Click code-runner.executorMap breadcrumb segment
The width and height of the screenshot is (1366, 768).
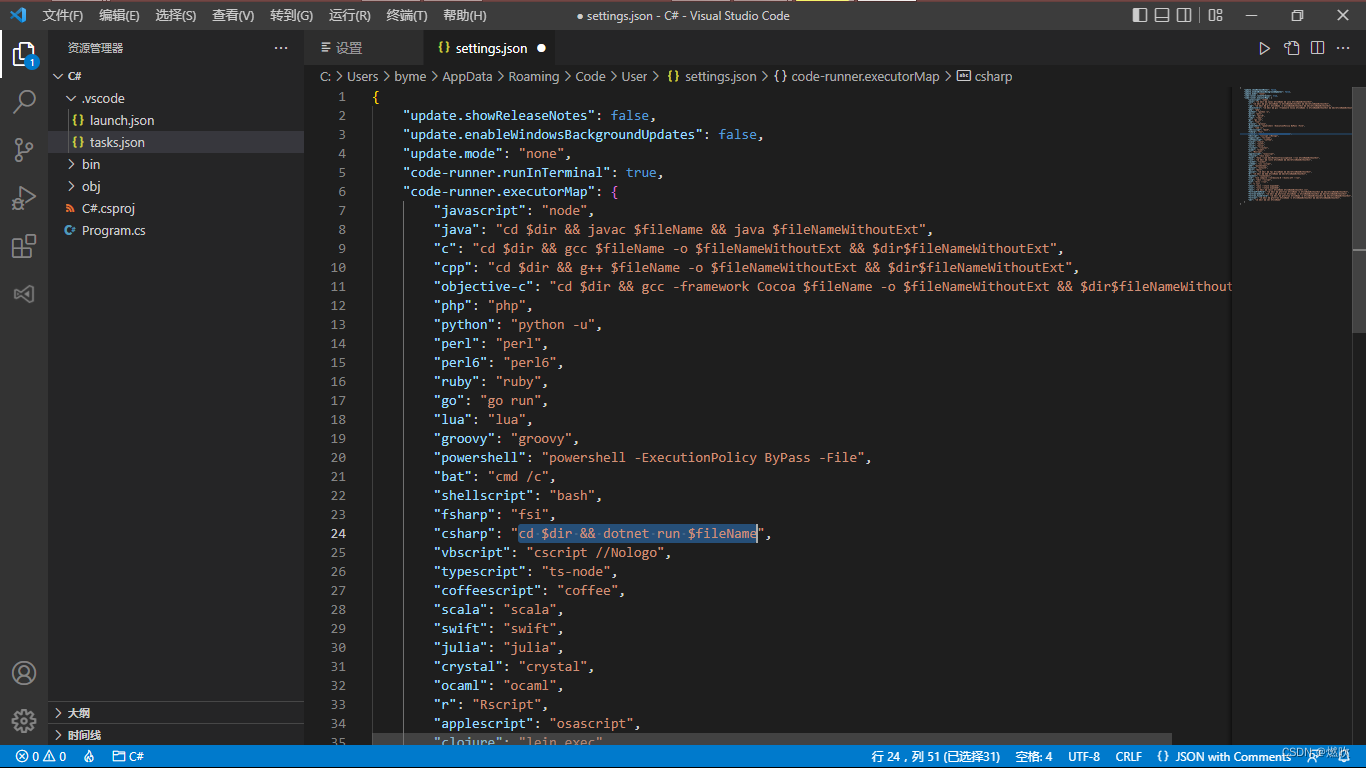coord(856,76)
